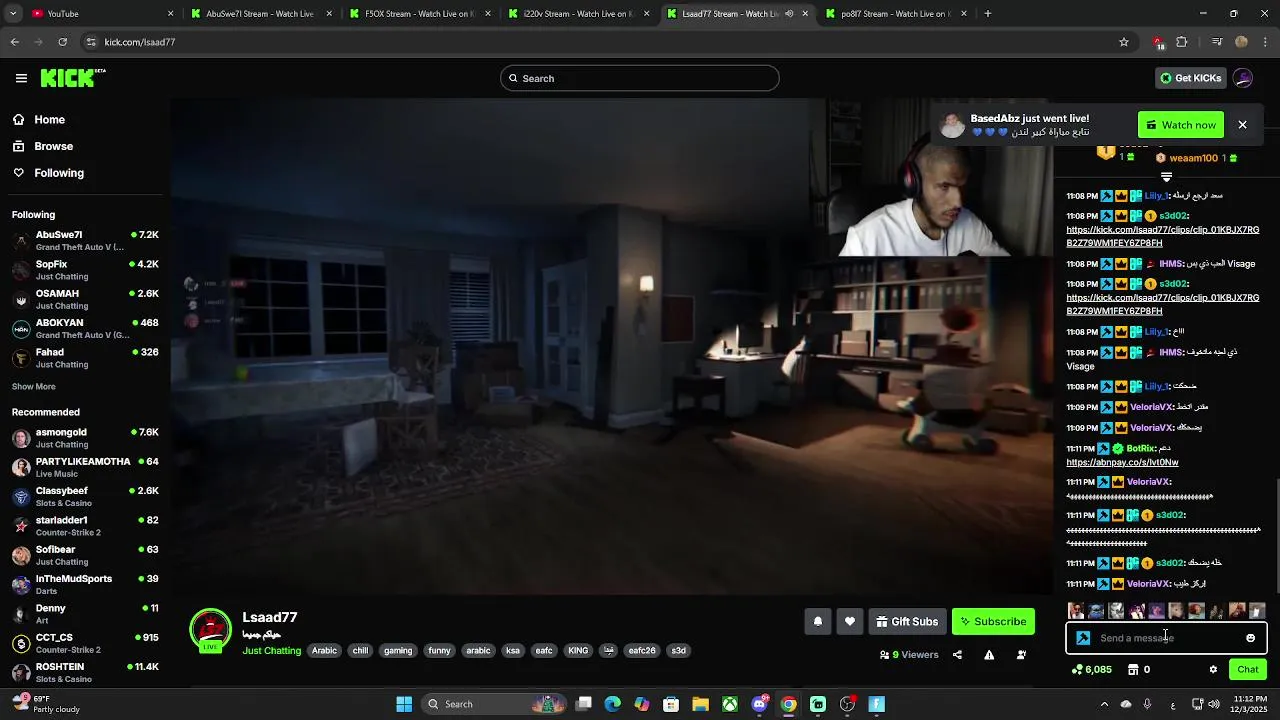The width and height of the screenshot is (1280, 720).
Task: Click the report warning triangle icon
Action: click(x=989, y=655)
